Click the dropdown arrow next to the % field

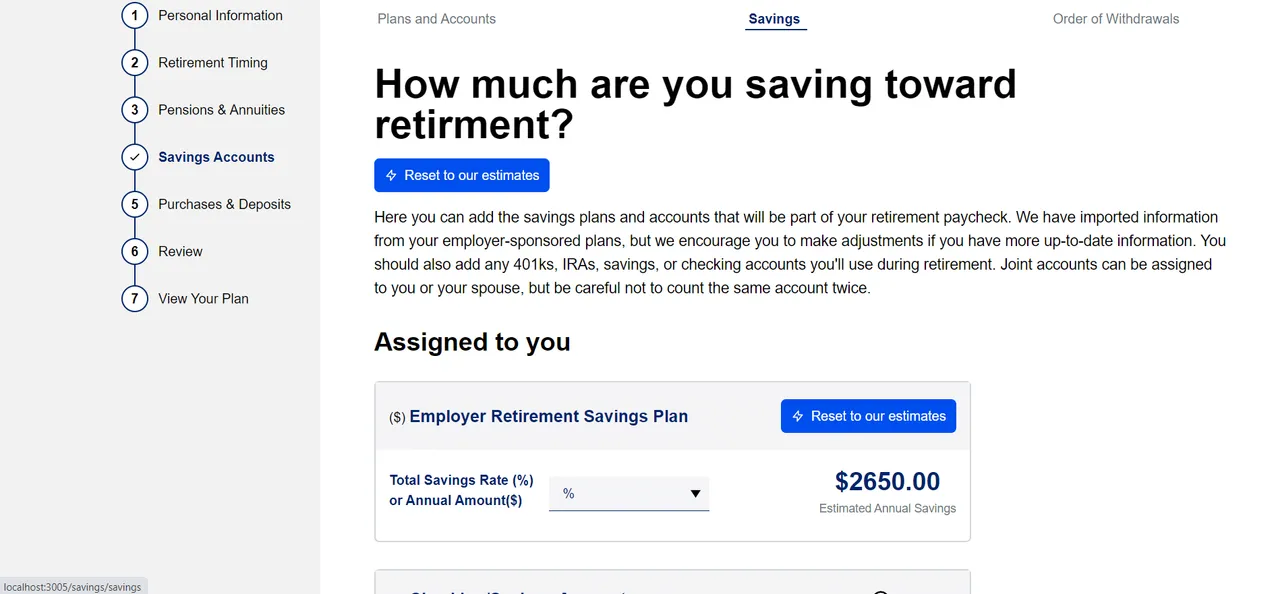[695, 493]
